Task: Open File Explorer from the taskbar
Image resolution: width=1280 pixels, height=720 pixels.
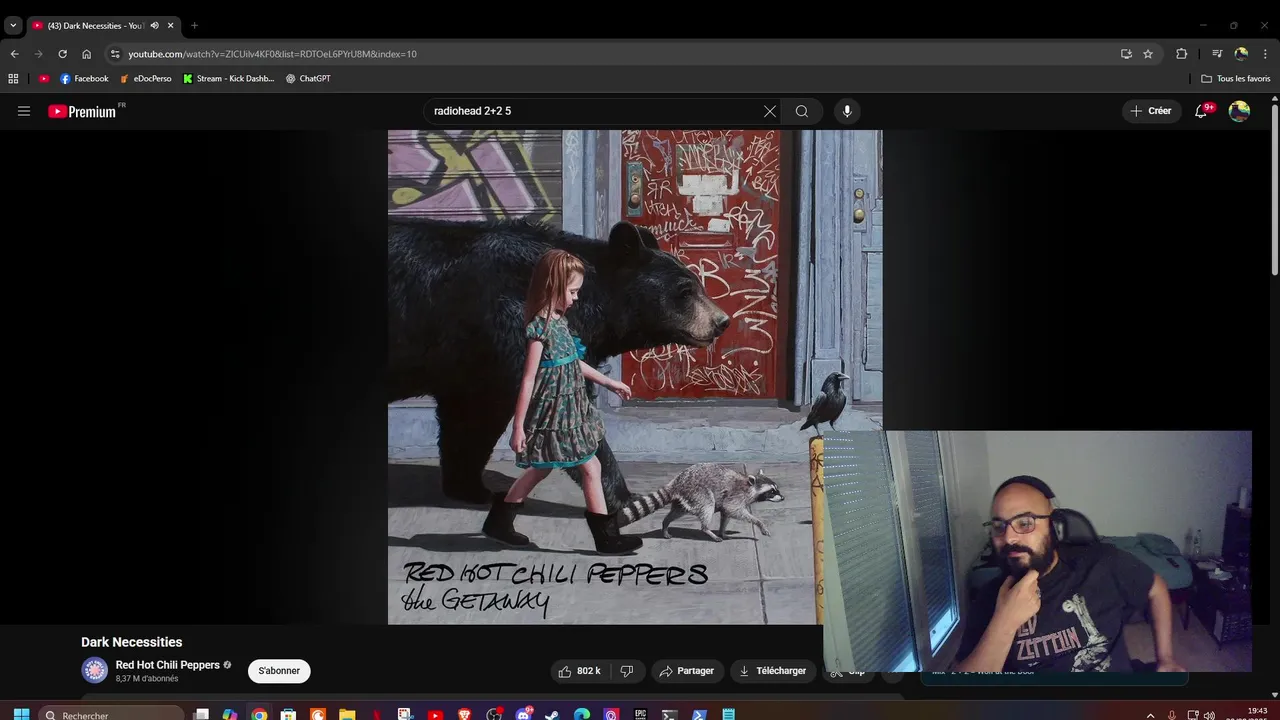Action: 347,714
